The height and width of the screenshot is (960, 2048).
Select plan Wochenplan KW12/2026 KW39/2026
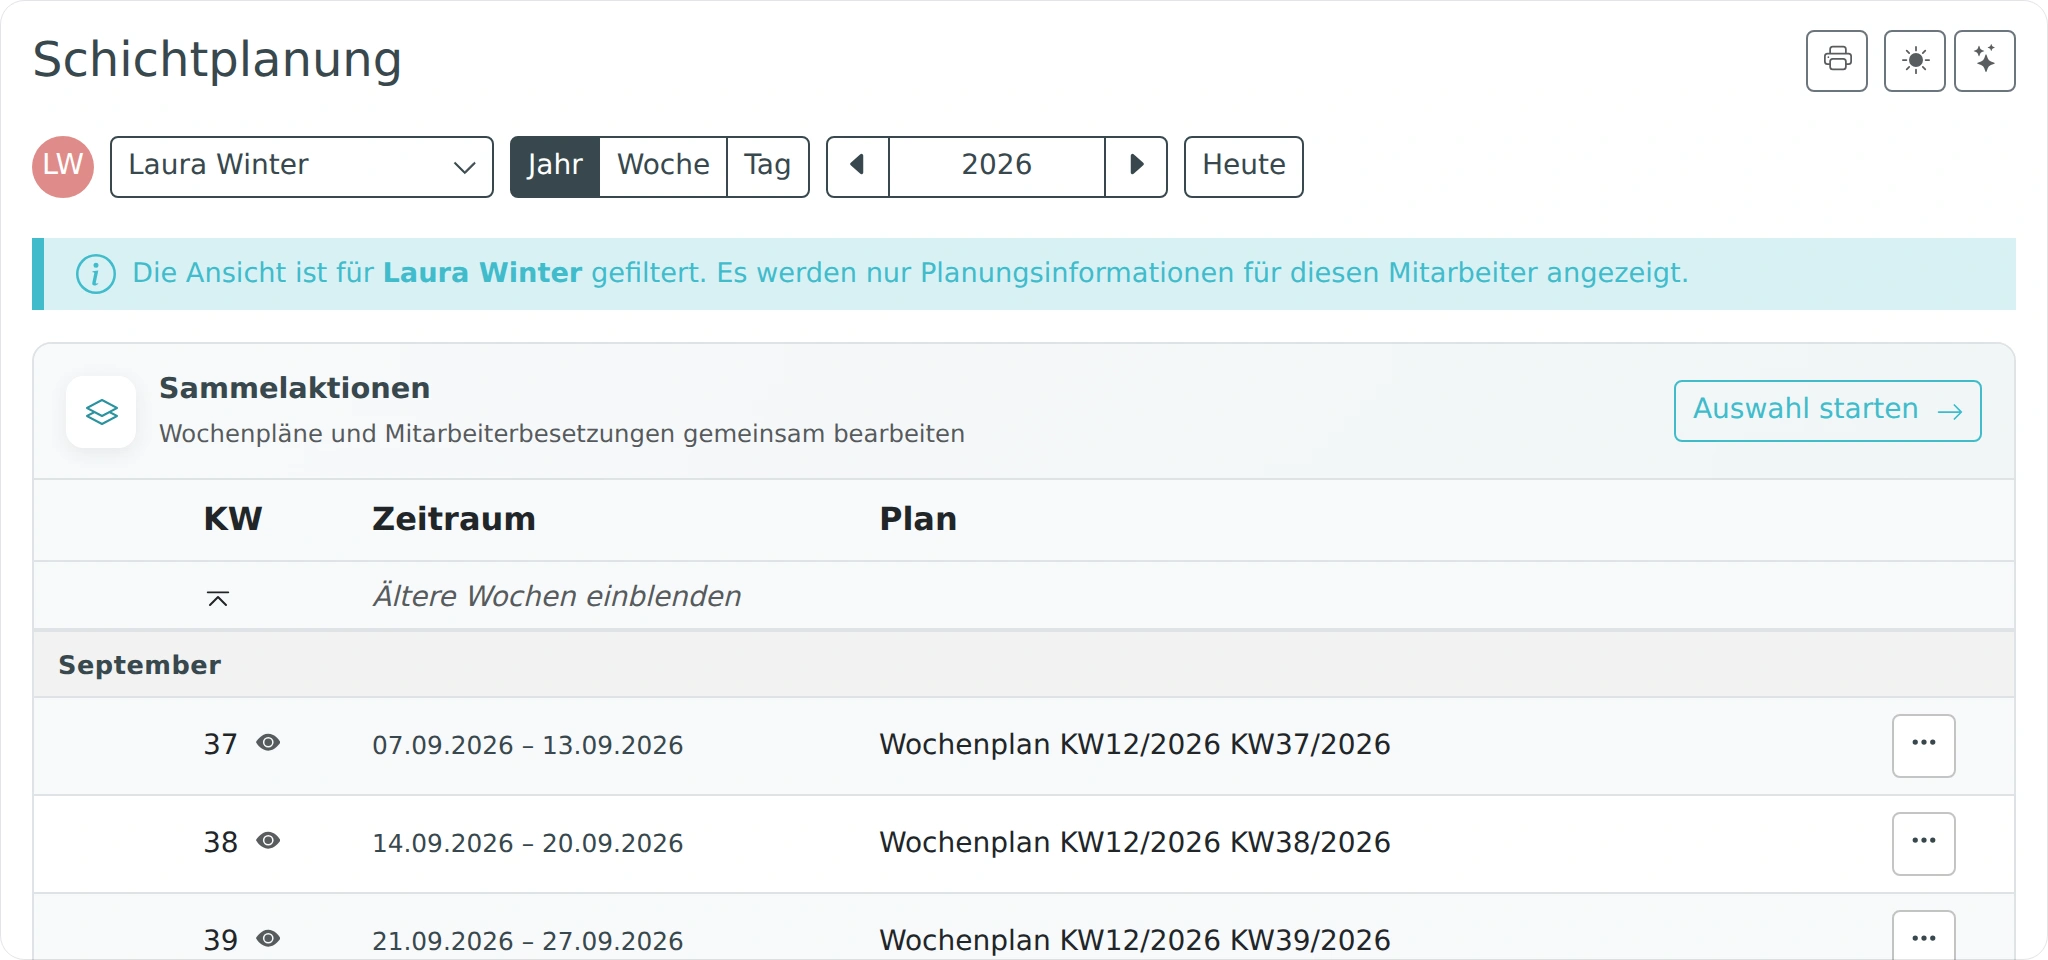(1134, 941)
